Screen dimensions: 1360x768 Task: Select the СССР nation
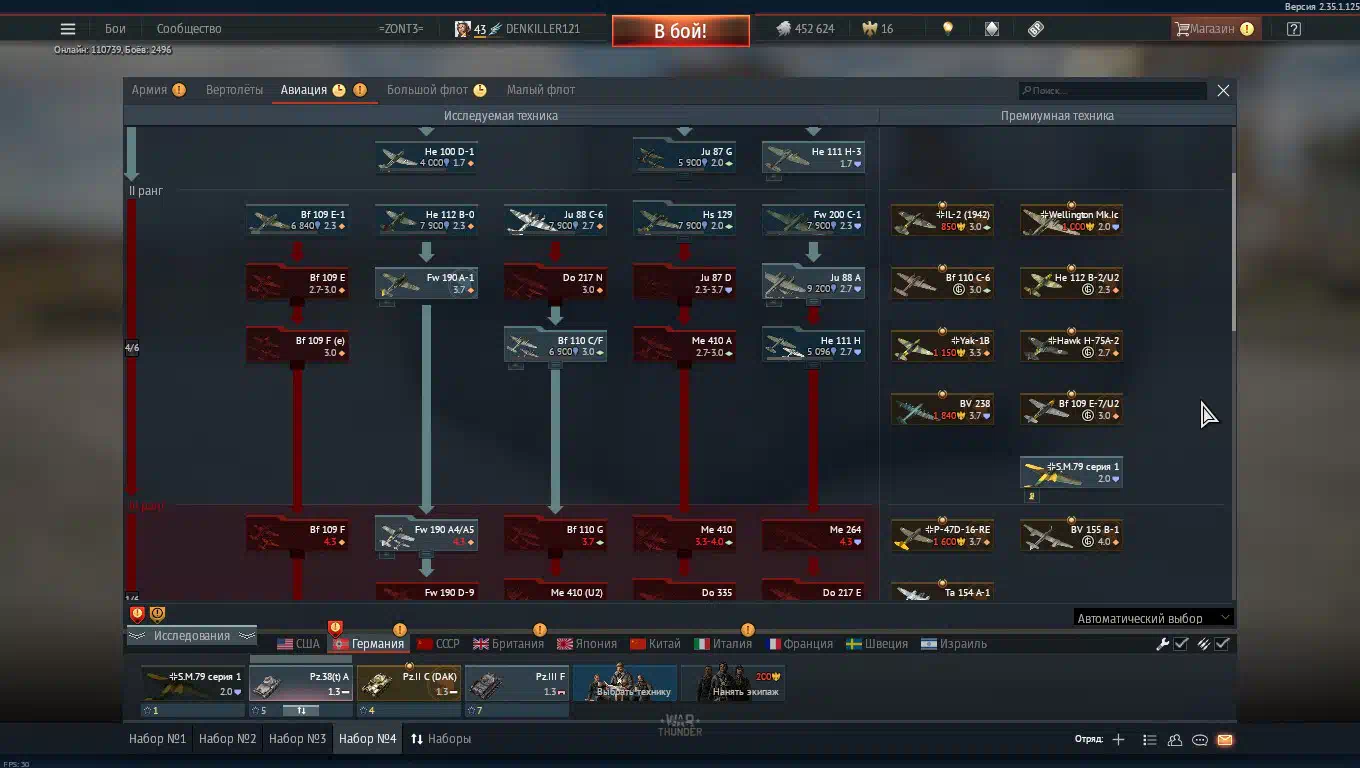438,644
